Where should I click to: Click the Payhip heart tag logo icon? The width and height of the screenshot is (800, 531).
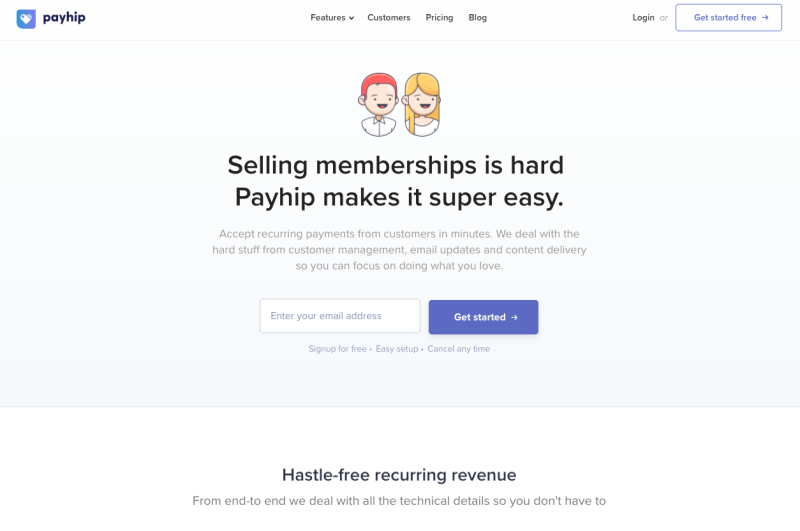coord(26,19)
